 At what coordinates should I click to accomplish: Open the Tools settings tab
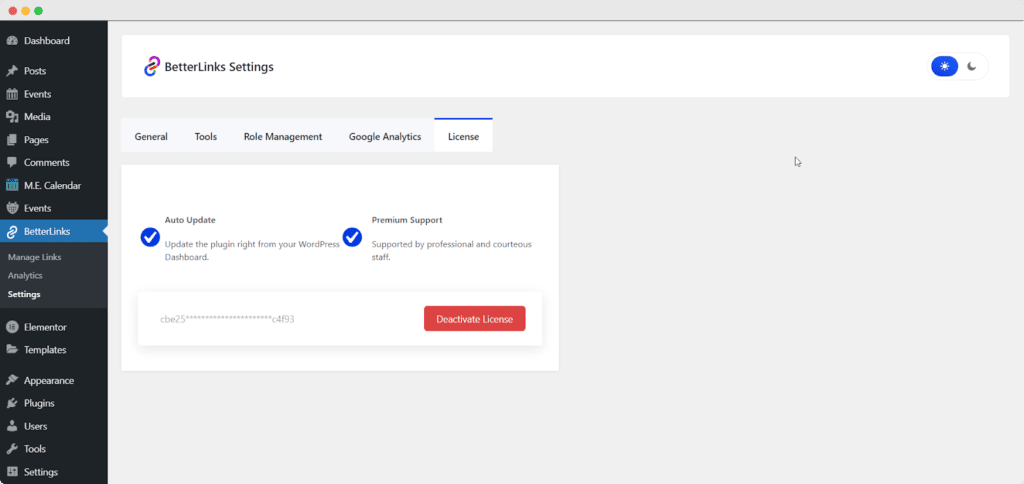pos(206,137)
